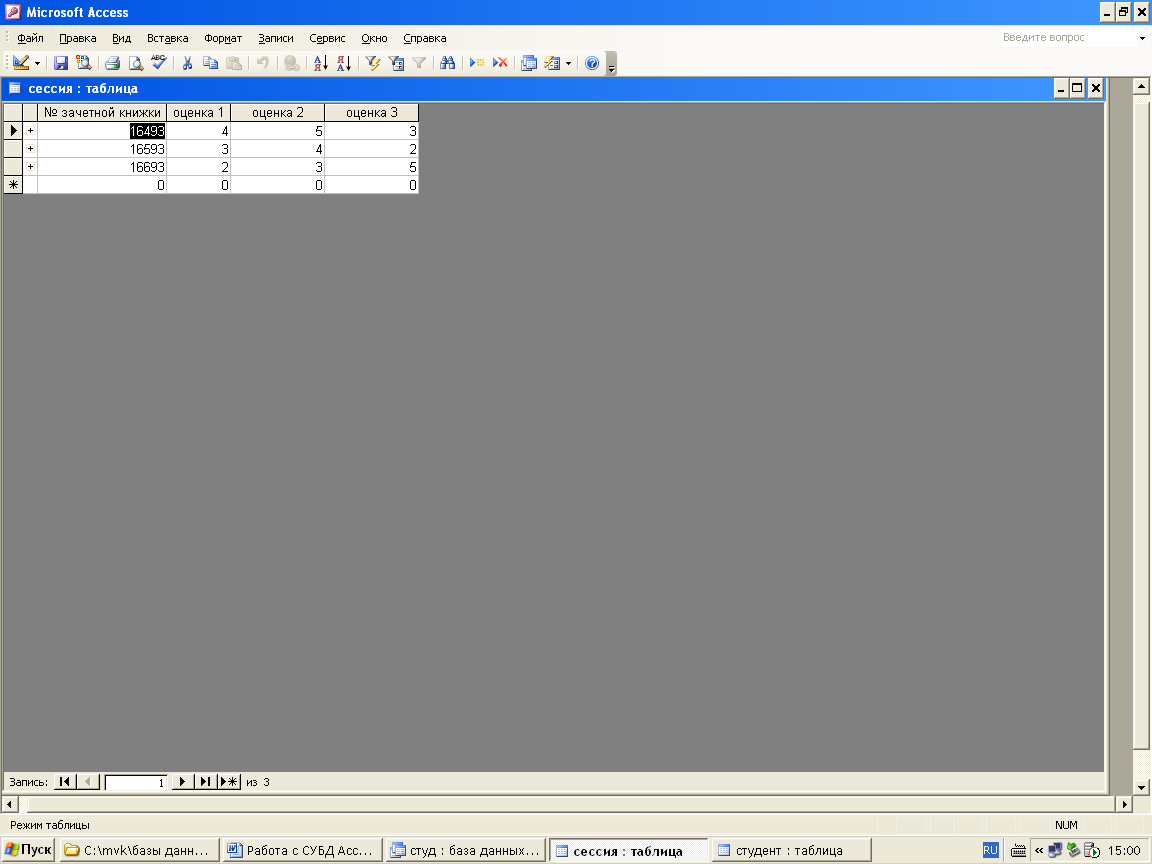Image resolution: width=1152 pixels, height=864 pixels.
Task: Open the Записи menu
Action: click(x=276, y=38)
